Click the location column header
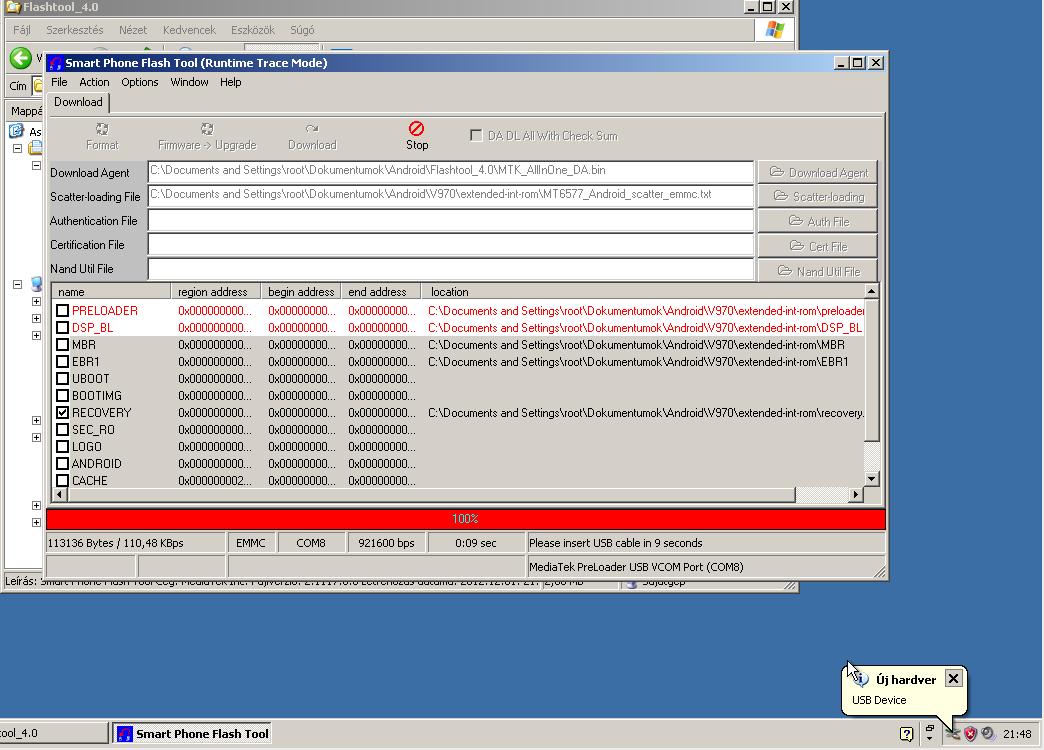Image resolution: width=1044 pixels, height=750 pixels. coord(643,292)
